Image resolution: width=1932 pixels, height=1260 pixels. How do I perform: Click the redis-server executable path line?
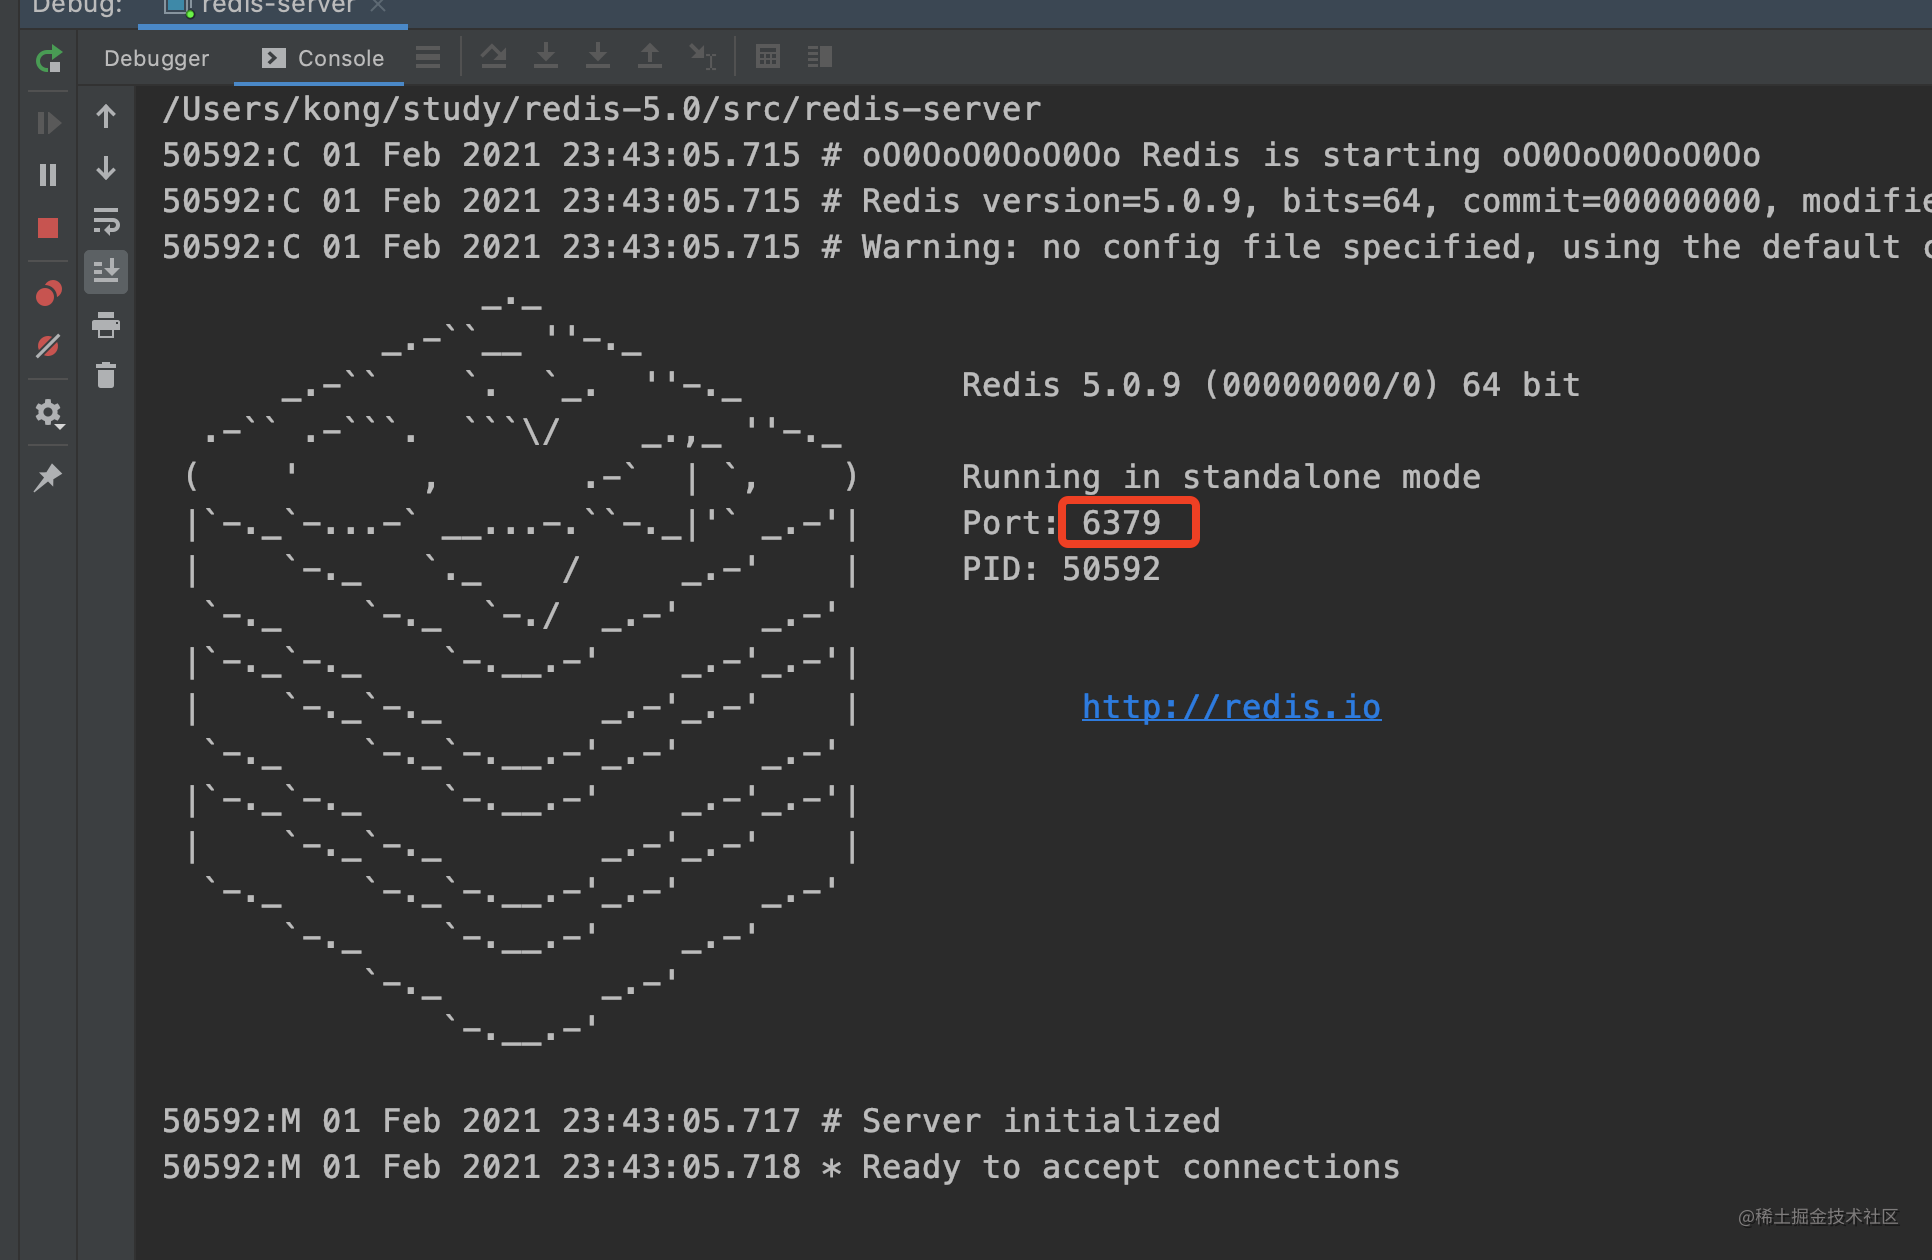pyautogui.click(x=602, y=109)
